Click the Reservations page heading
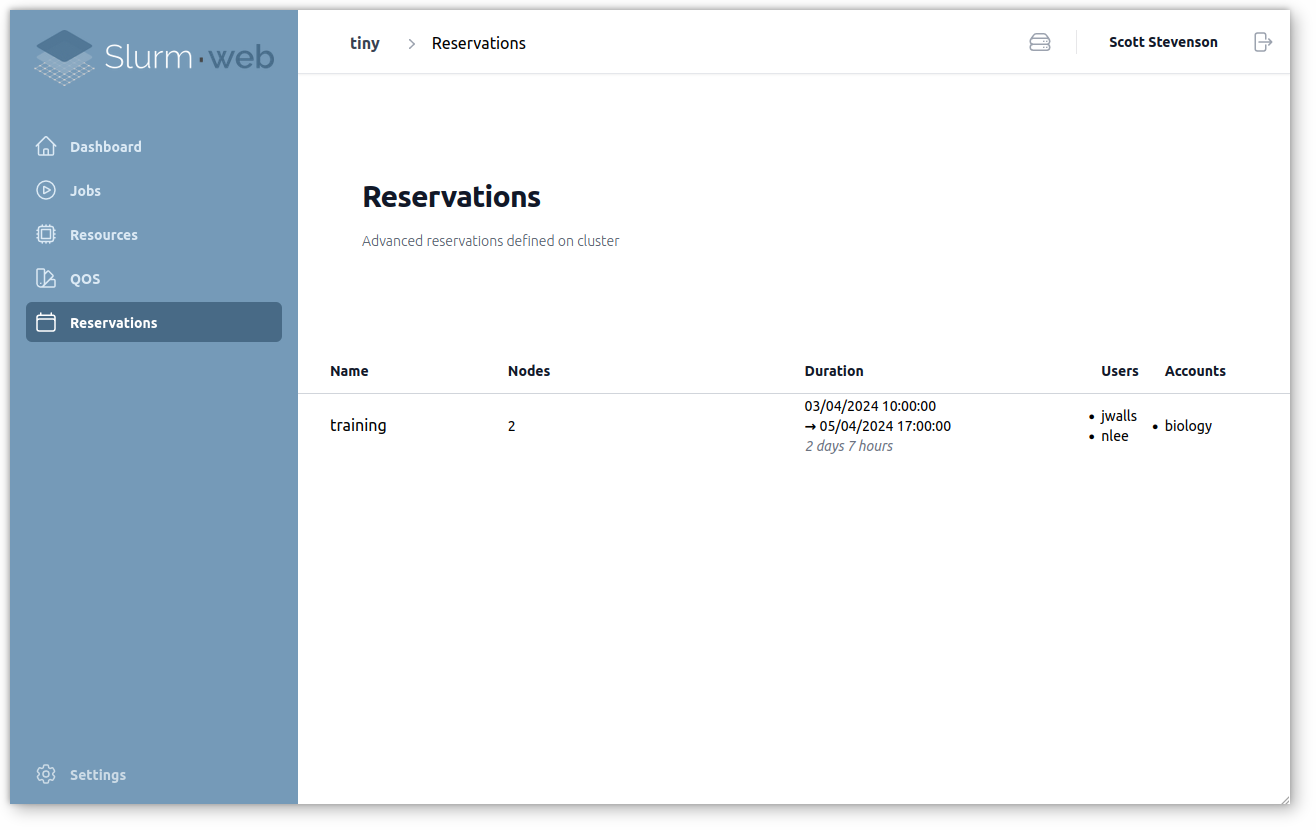The image size is (1316, 830). pos(451,197)
